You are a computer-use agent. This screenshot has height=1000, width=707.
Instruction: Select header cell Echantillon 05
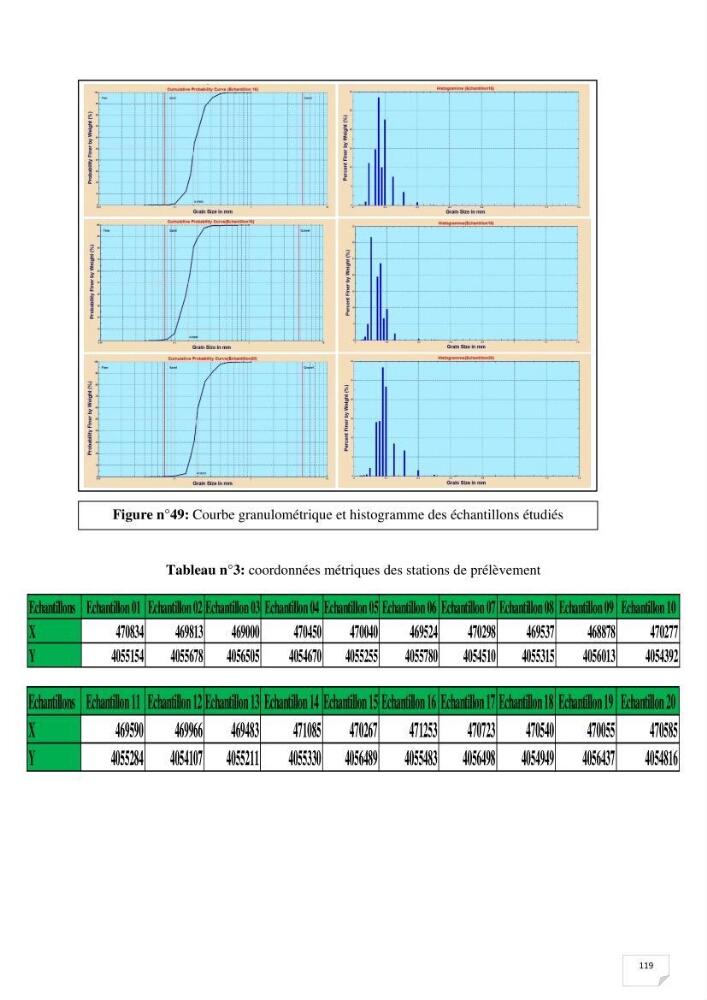351,607
